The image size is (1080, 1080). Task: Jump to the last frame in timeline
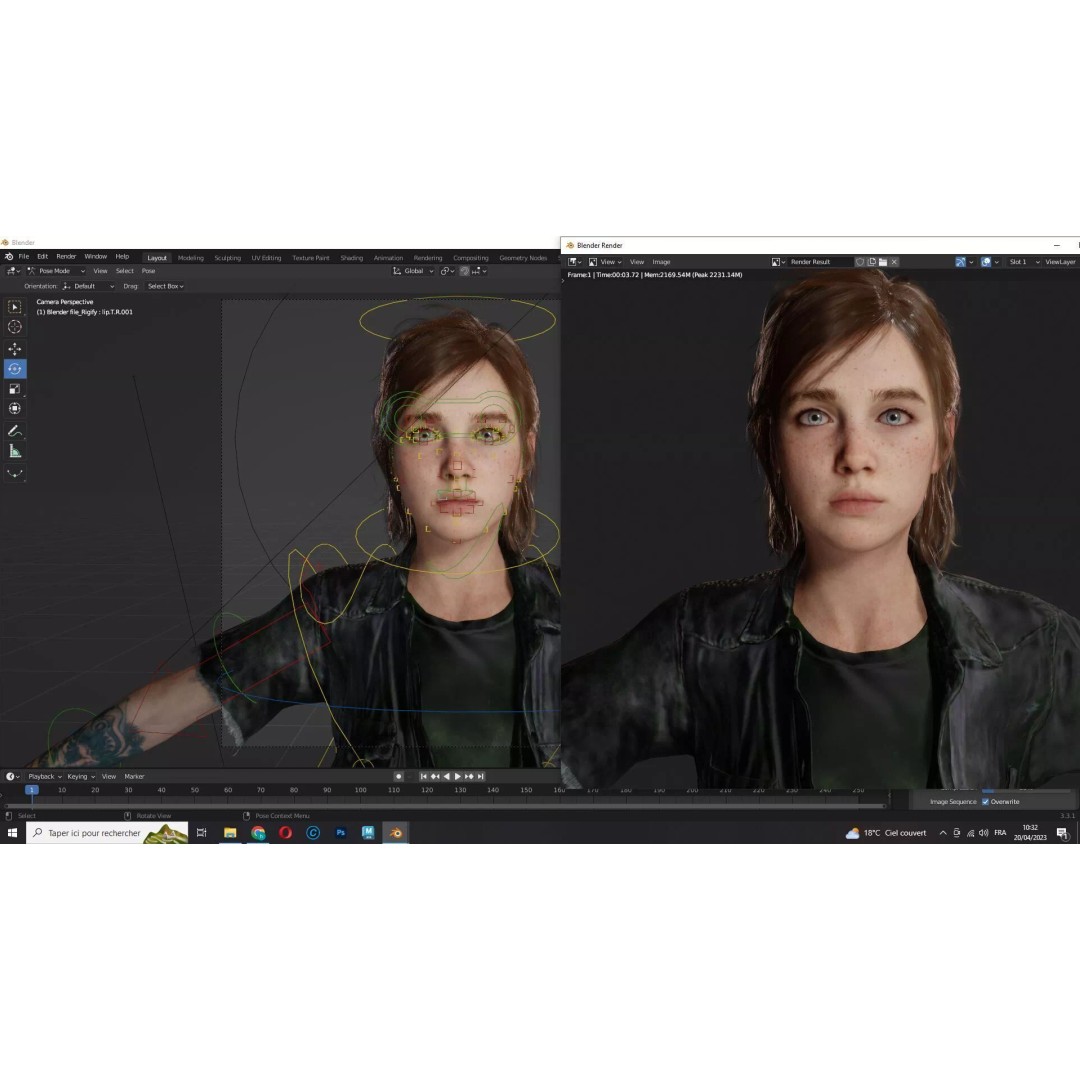(x=481, y=776)
